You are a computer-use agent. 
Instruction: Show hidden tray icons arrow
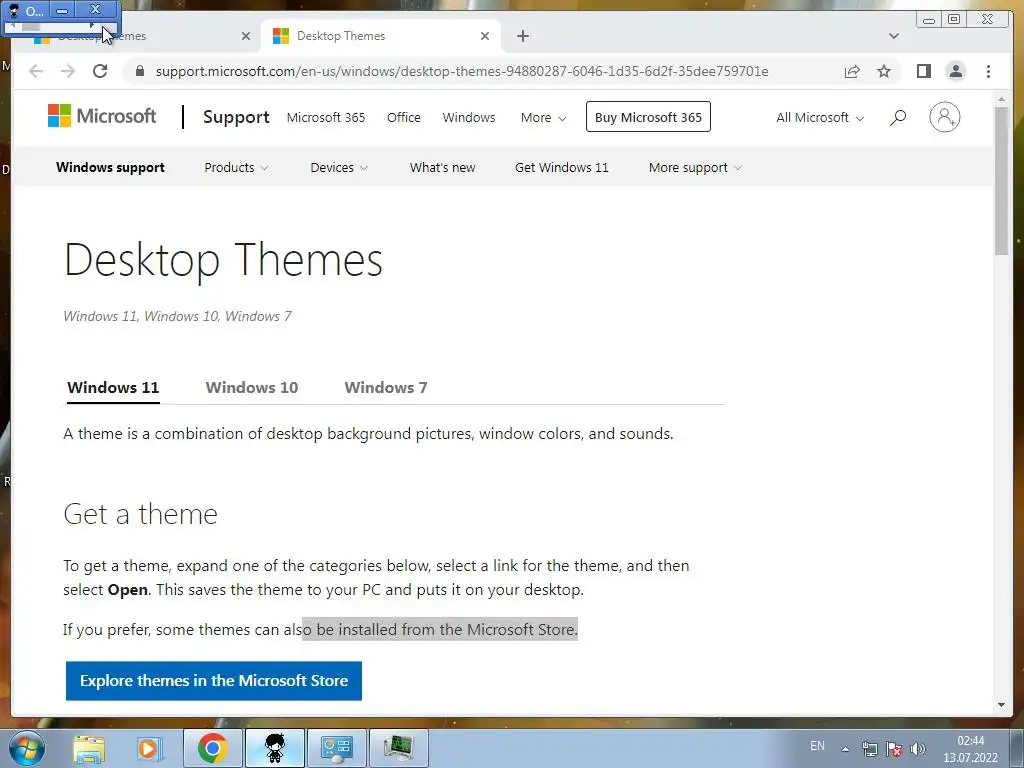coord(845,749)
